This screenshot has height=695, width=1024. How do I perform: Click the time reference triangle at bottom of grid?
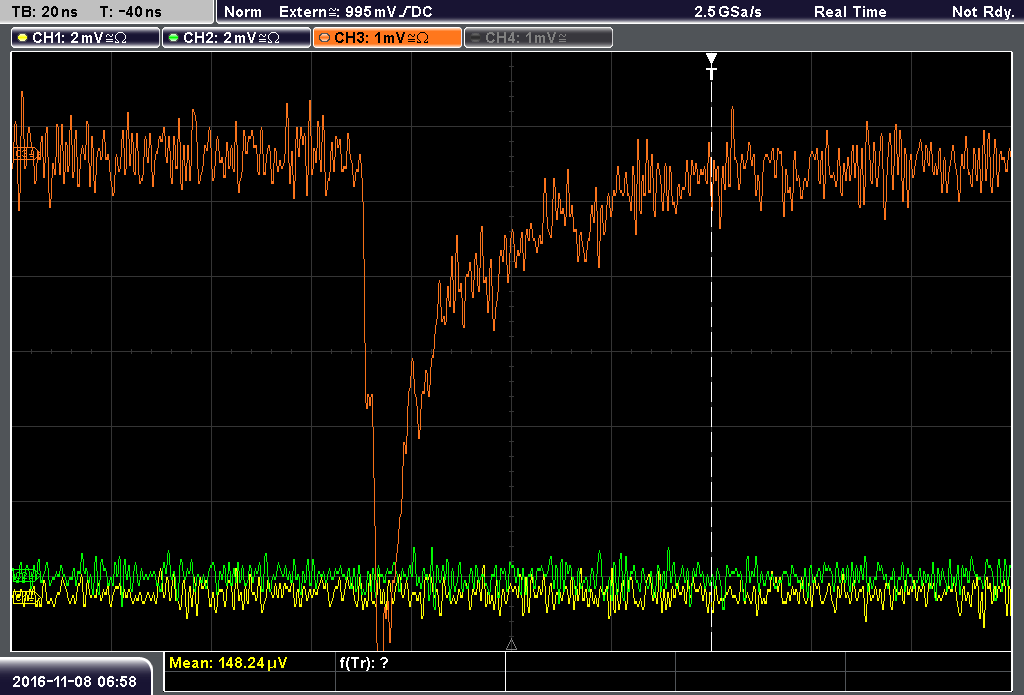(511, 644)
